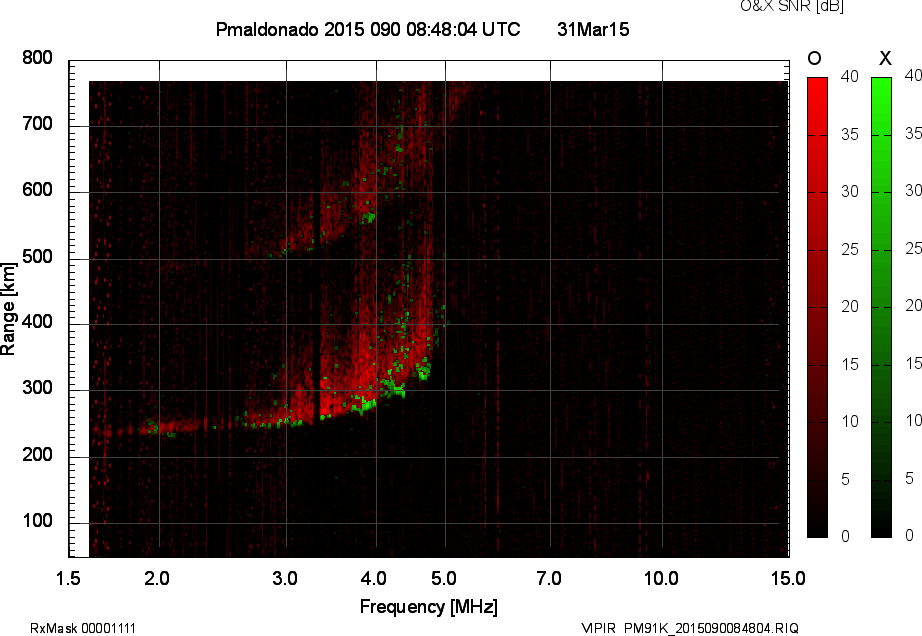Click the 'X' label above green bar
Screen dimensions: 922x636
[885, 58]
